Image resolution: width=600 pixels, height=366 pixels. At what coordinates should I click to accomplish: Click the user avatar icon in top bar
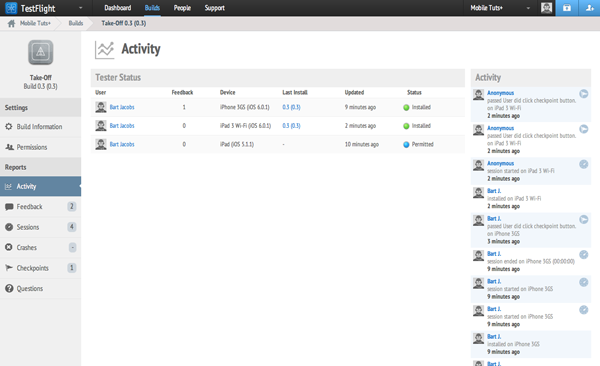coord(546,8)
